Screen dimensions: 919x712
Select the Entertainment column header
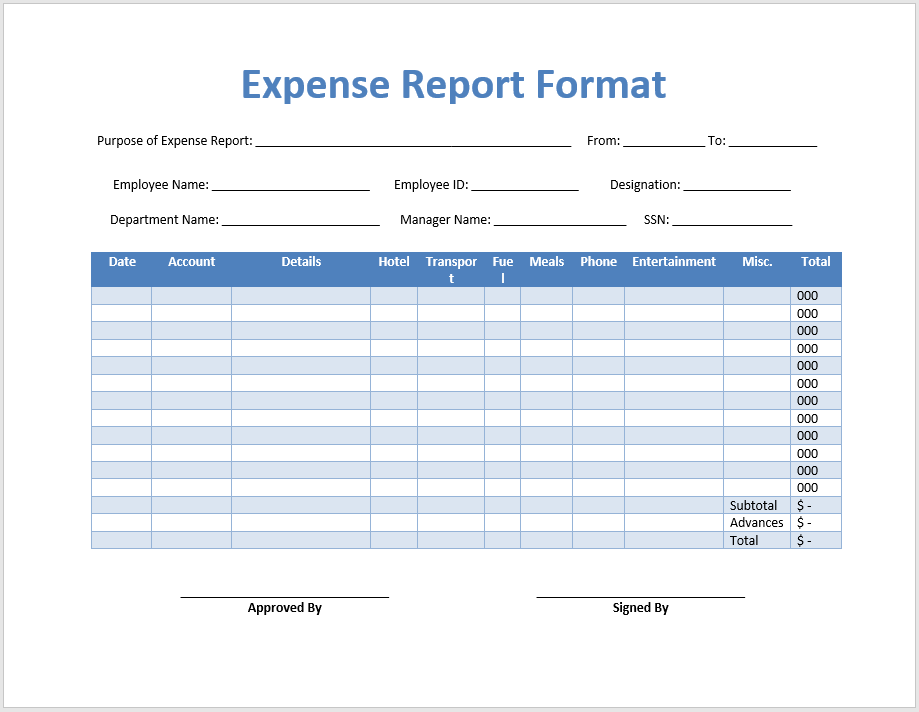(x=674, y=262)
